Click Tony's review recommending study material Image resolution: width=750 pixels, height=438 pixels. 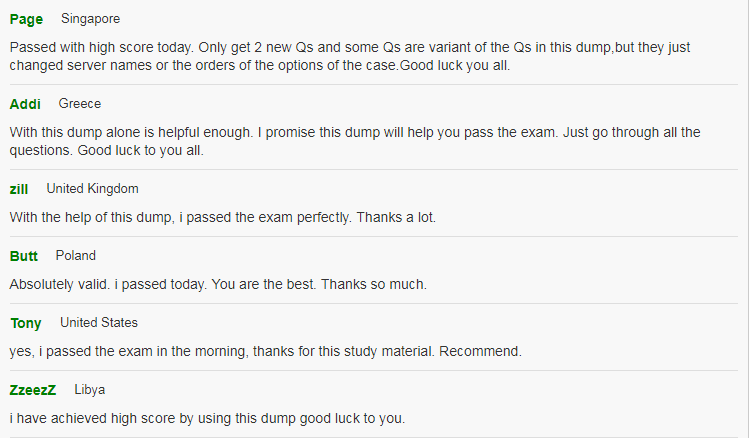(265, 351)
